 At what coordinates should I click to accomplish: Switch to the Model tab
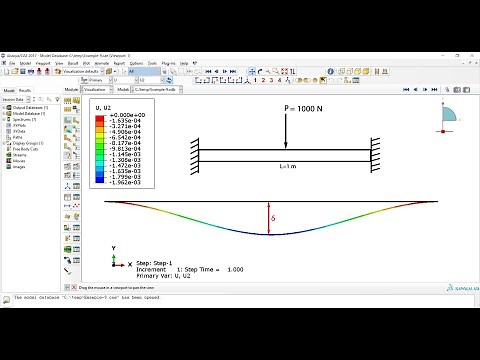tap(9, 90)
